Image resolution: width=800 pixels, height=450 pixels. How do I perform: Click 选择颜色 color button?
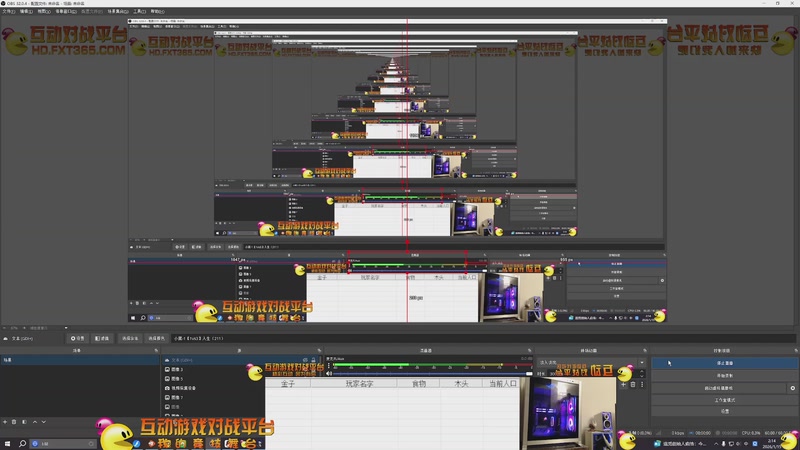point(157,338)
